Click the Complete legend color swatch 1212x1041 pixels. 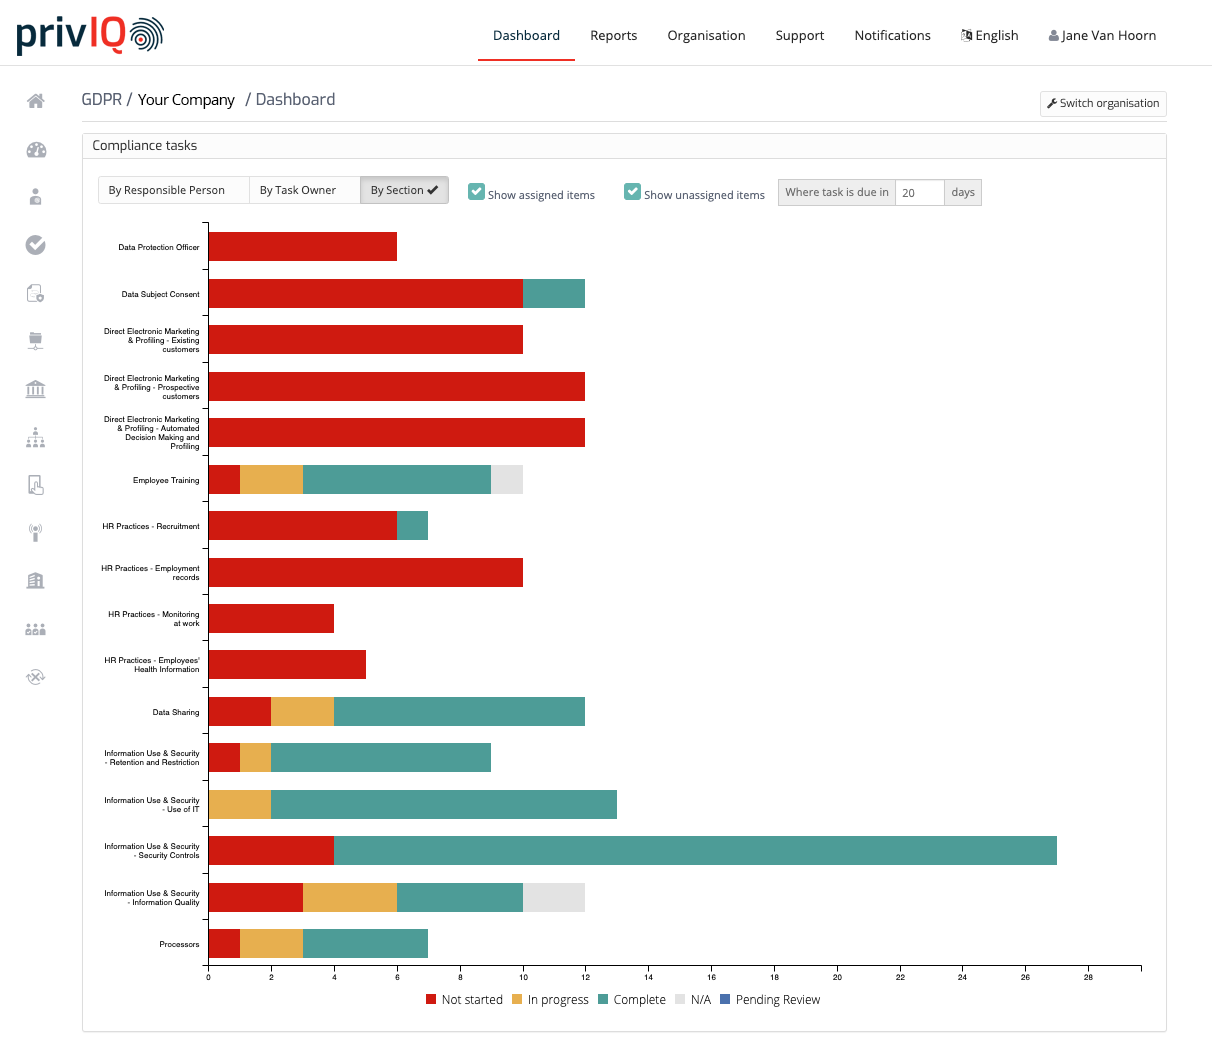click(603, 999)
